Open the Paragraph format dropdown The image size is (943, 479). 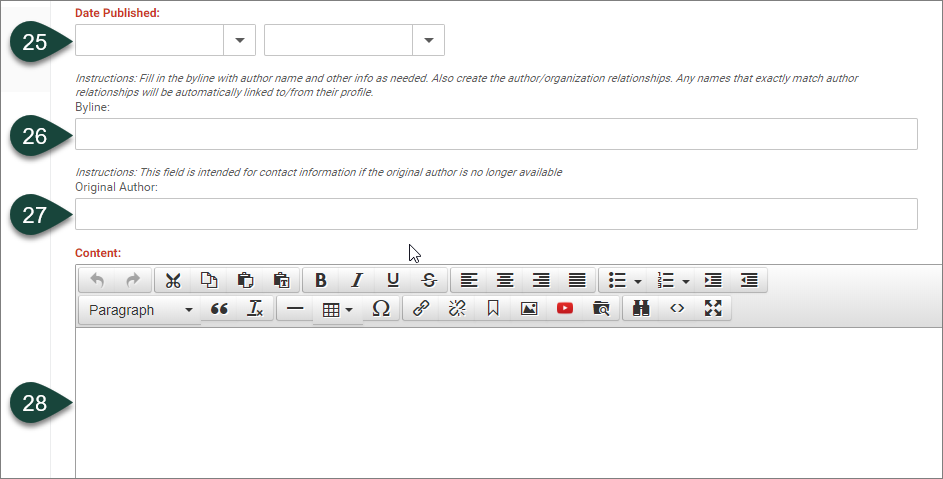click(x=140, y=310)
